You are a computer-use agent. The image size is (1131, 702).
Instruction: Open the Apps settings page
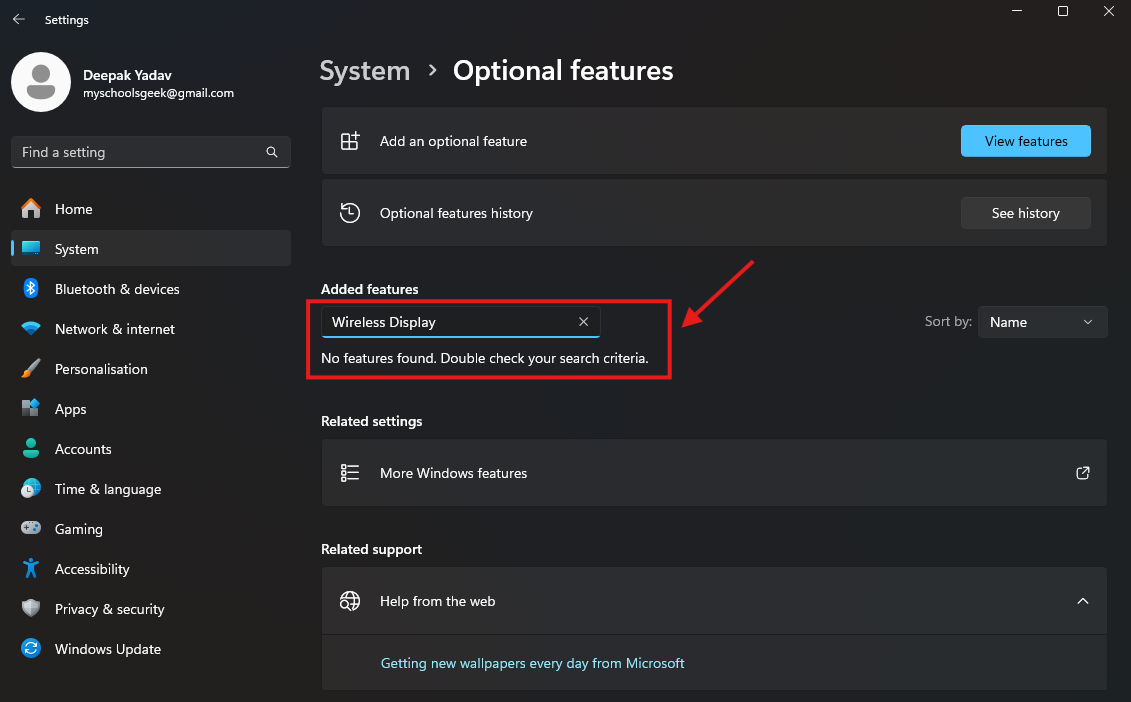click(x=151, y=408)
